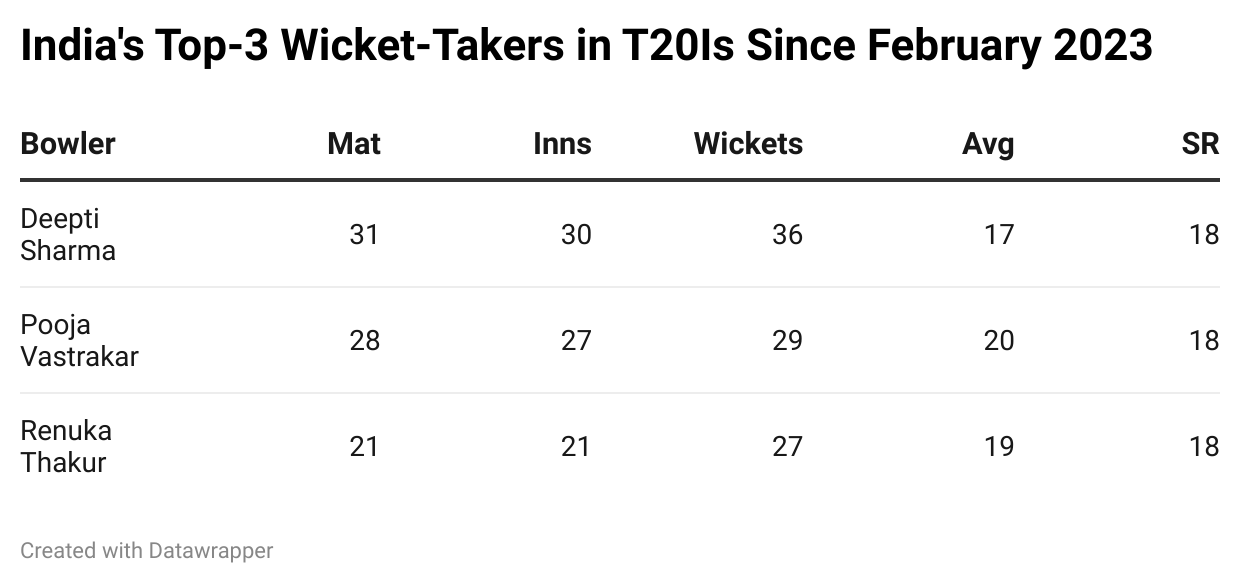Click Deepti Sharma's wickets value 36
The width and height of the screenshot is (1240, 584).
click(x=787, y=234)
